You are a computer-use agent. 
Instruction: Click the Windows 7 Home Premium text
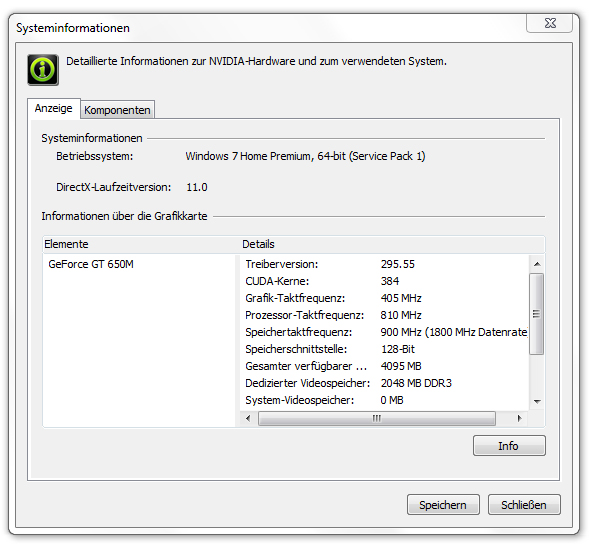pyautogui.click(x=305, y=156)
